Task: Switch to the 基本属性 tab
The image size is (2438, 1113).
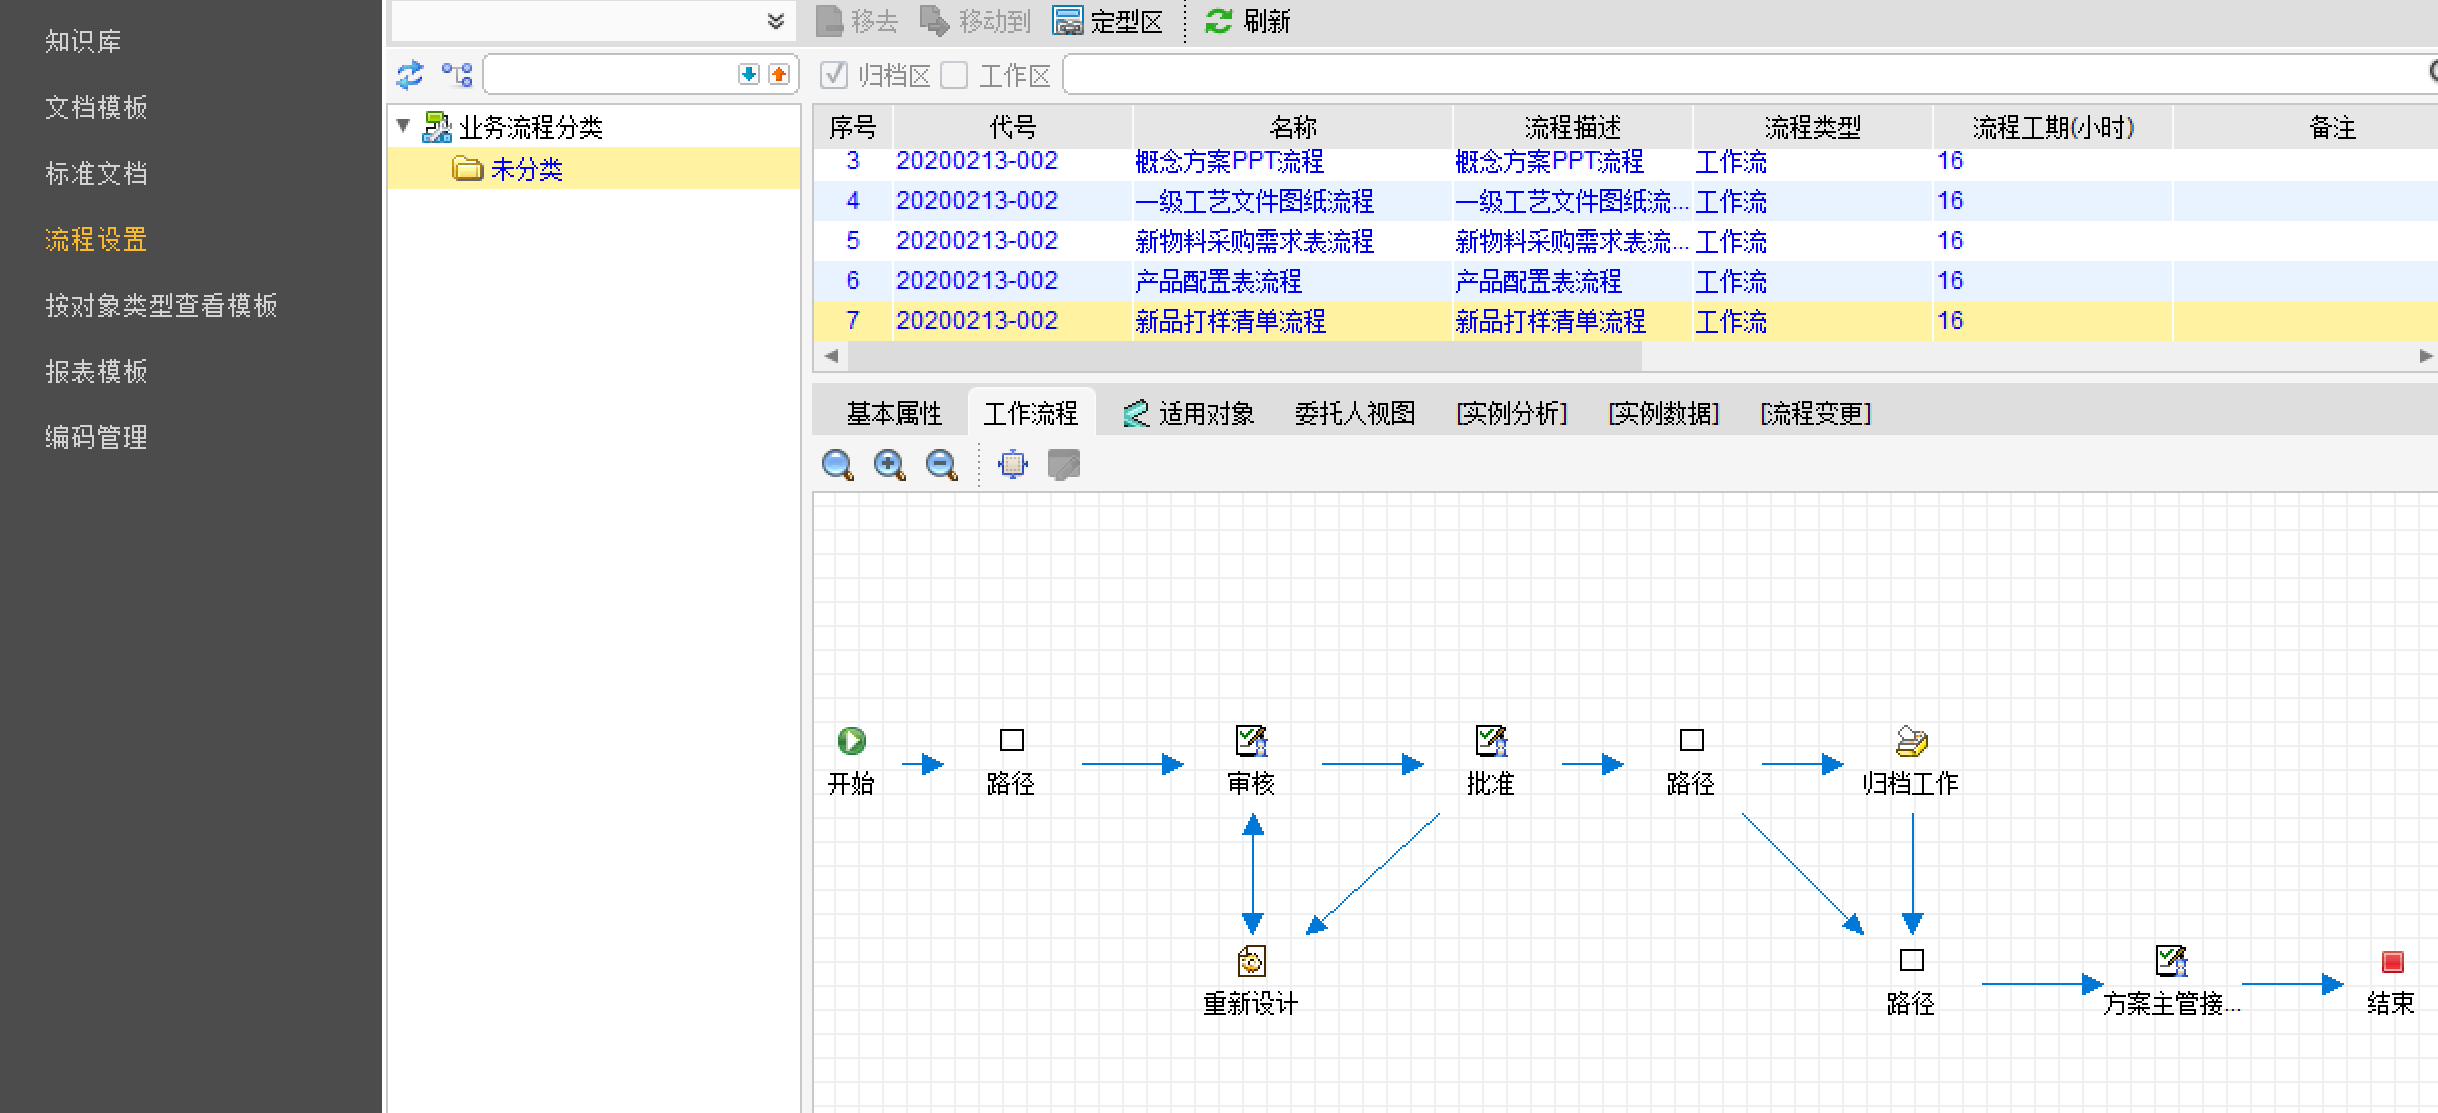Action: click(x=893, y=413)
